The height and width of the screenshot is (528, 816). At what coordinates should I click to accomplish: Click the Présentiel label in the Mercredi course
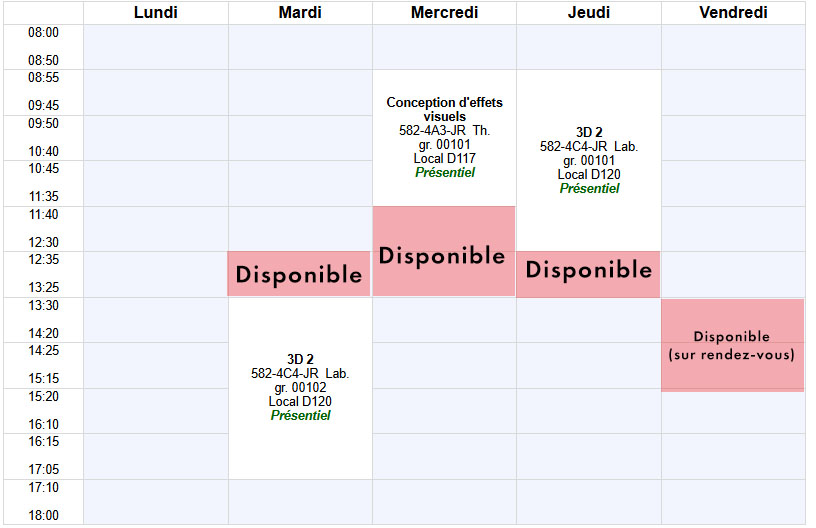tap(444, 172)
